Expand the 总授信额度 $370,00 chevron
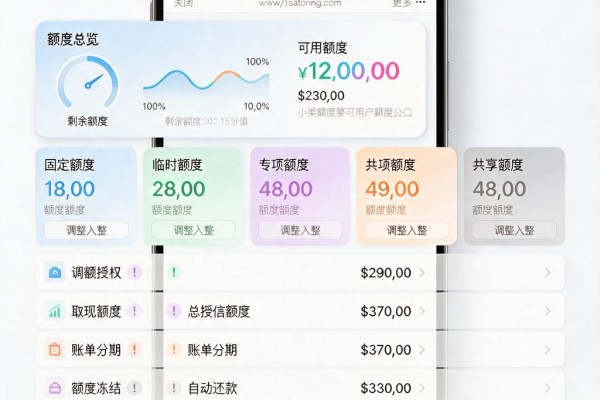This screenshot has width=600, height=400. click(x=422, y=311)
